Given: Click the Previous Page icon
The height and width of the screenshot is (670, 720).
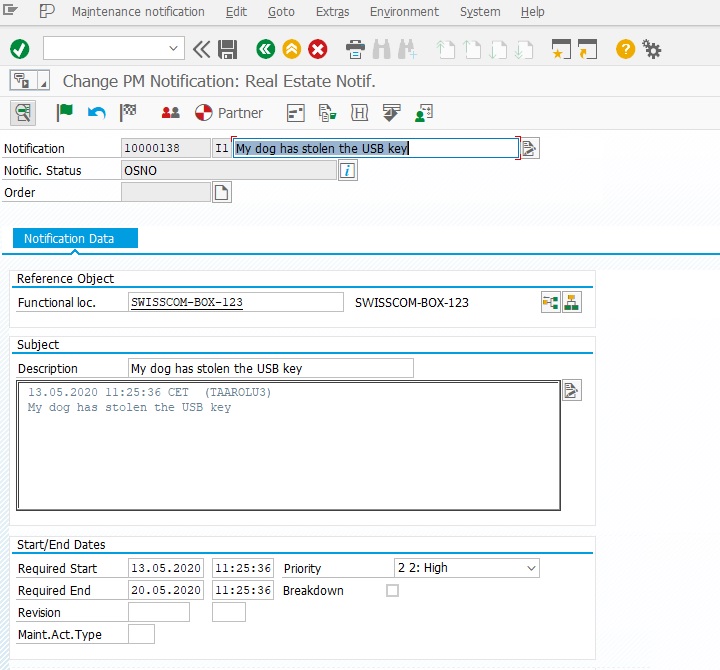Looking at the screenshot, I should tap(471, 49).
